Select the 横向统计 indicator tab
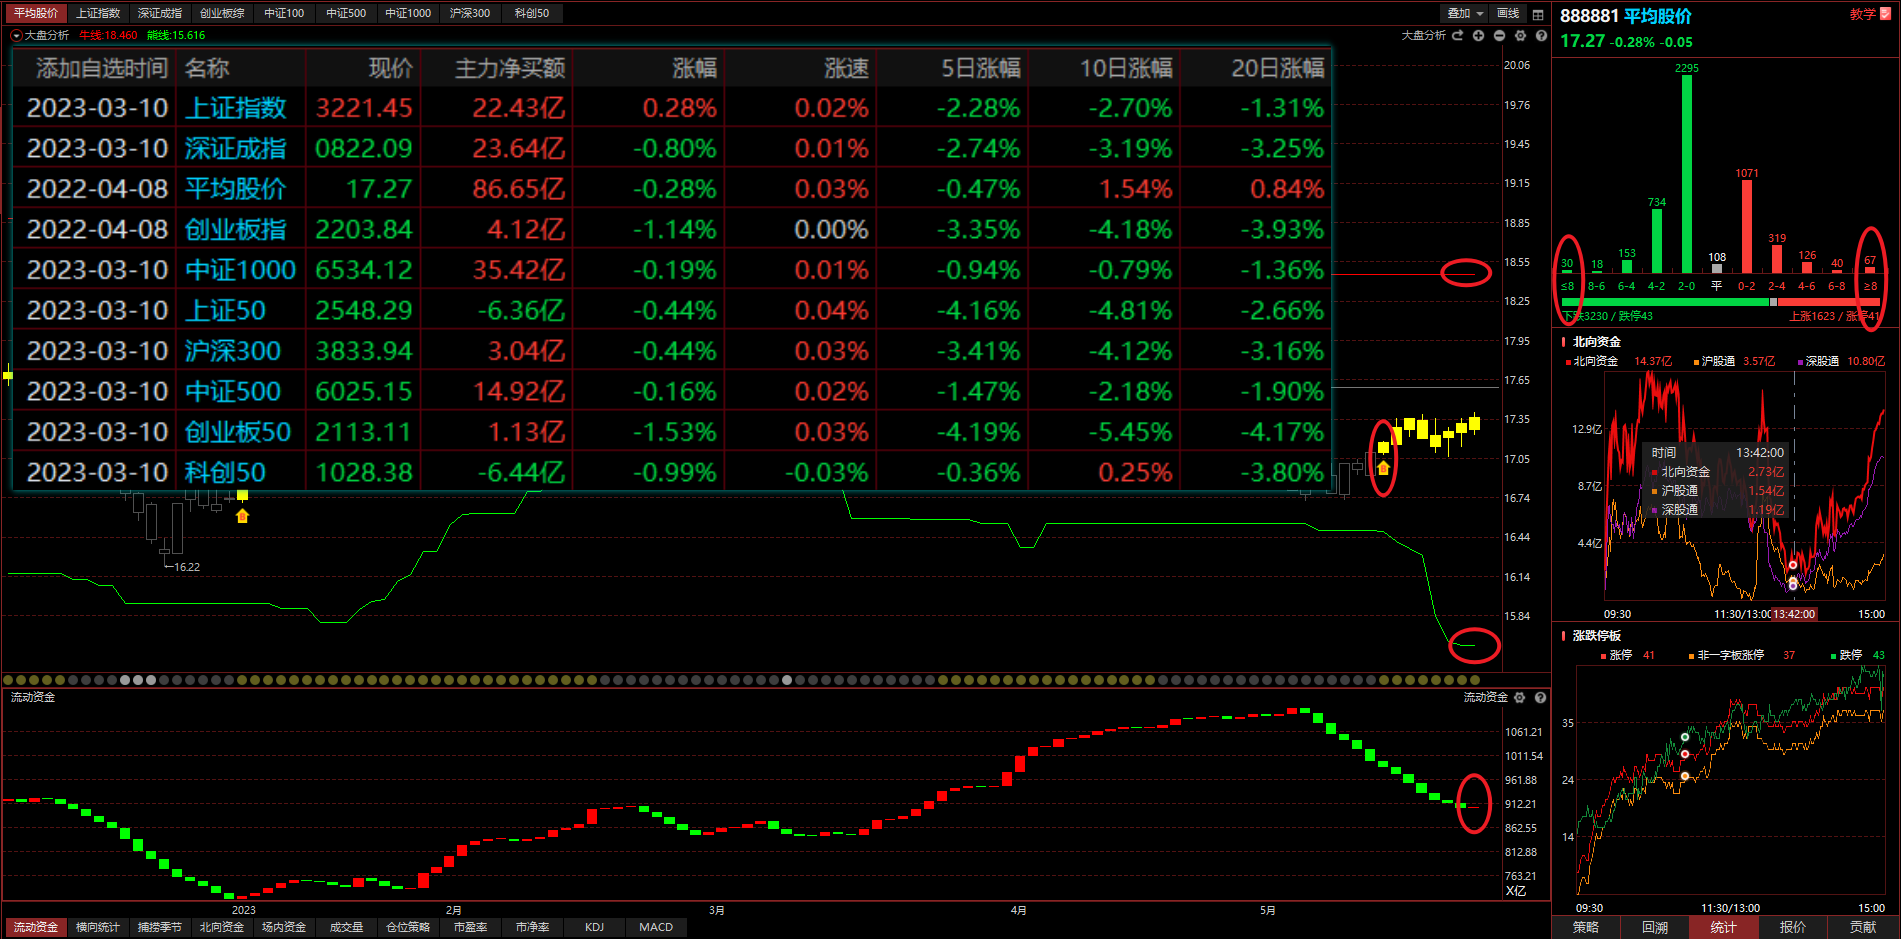The width and height of the screenshot is (1901, 939). pyautogui.click(x=98, y=927)
